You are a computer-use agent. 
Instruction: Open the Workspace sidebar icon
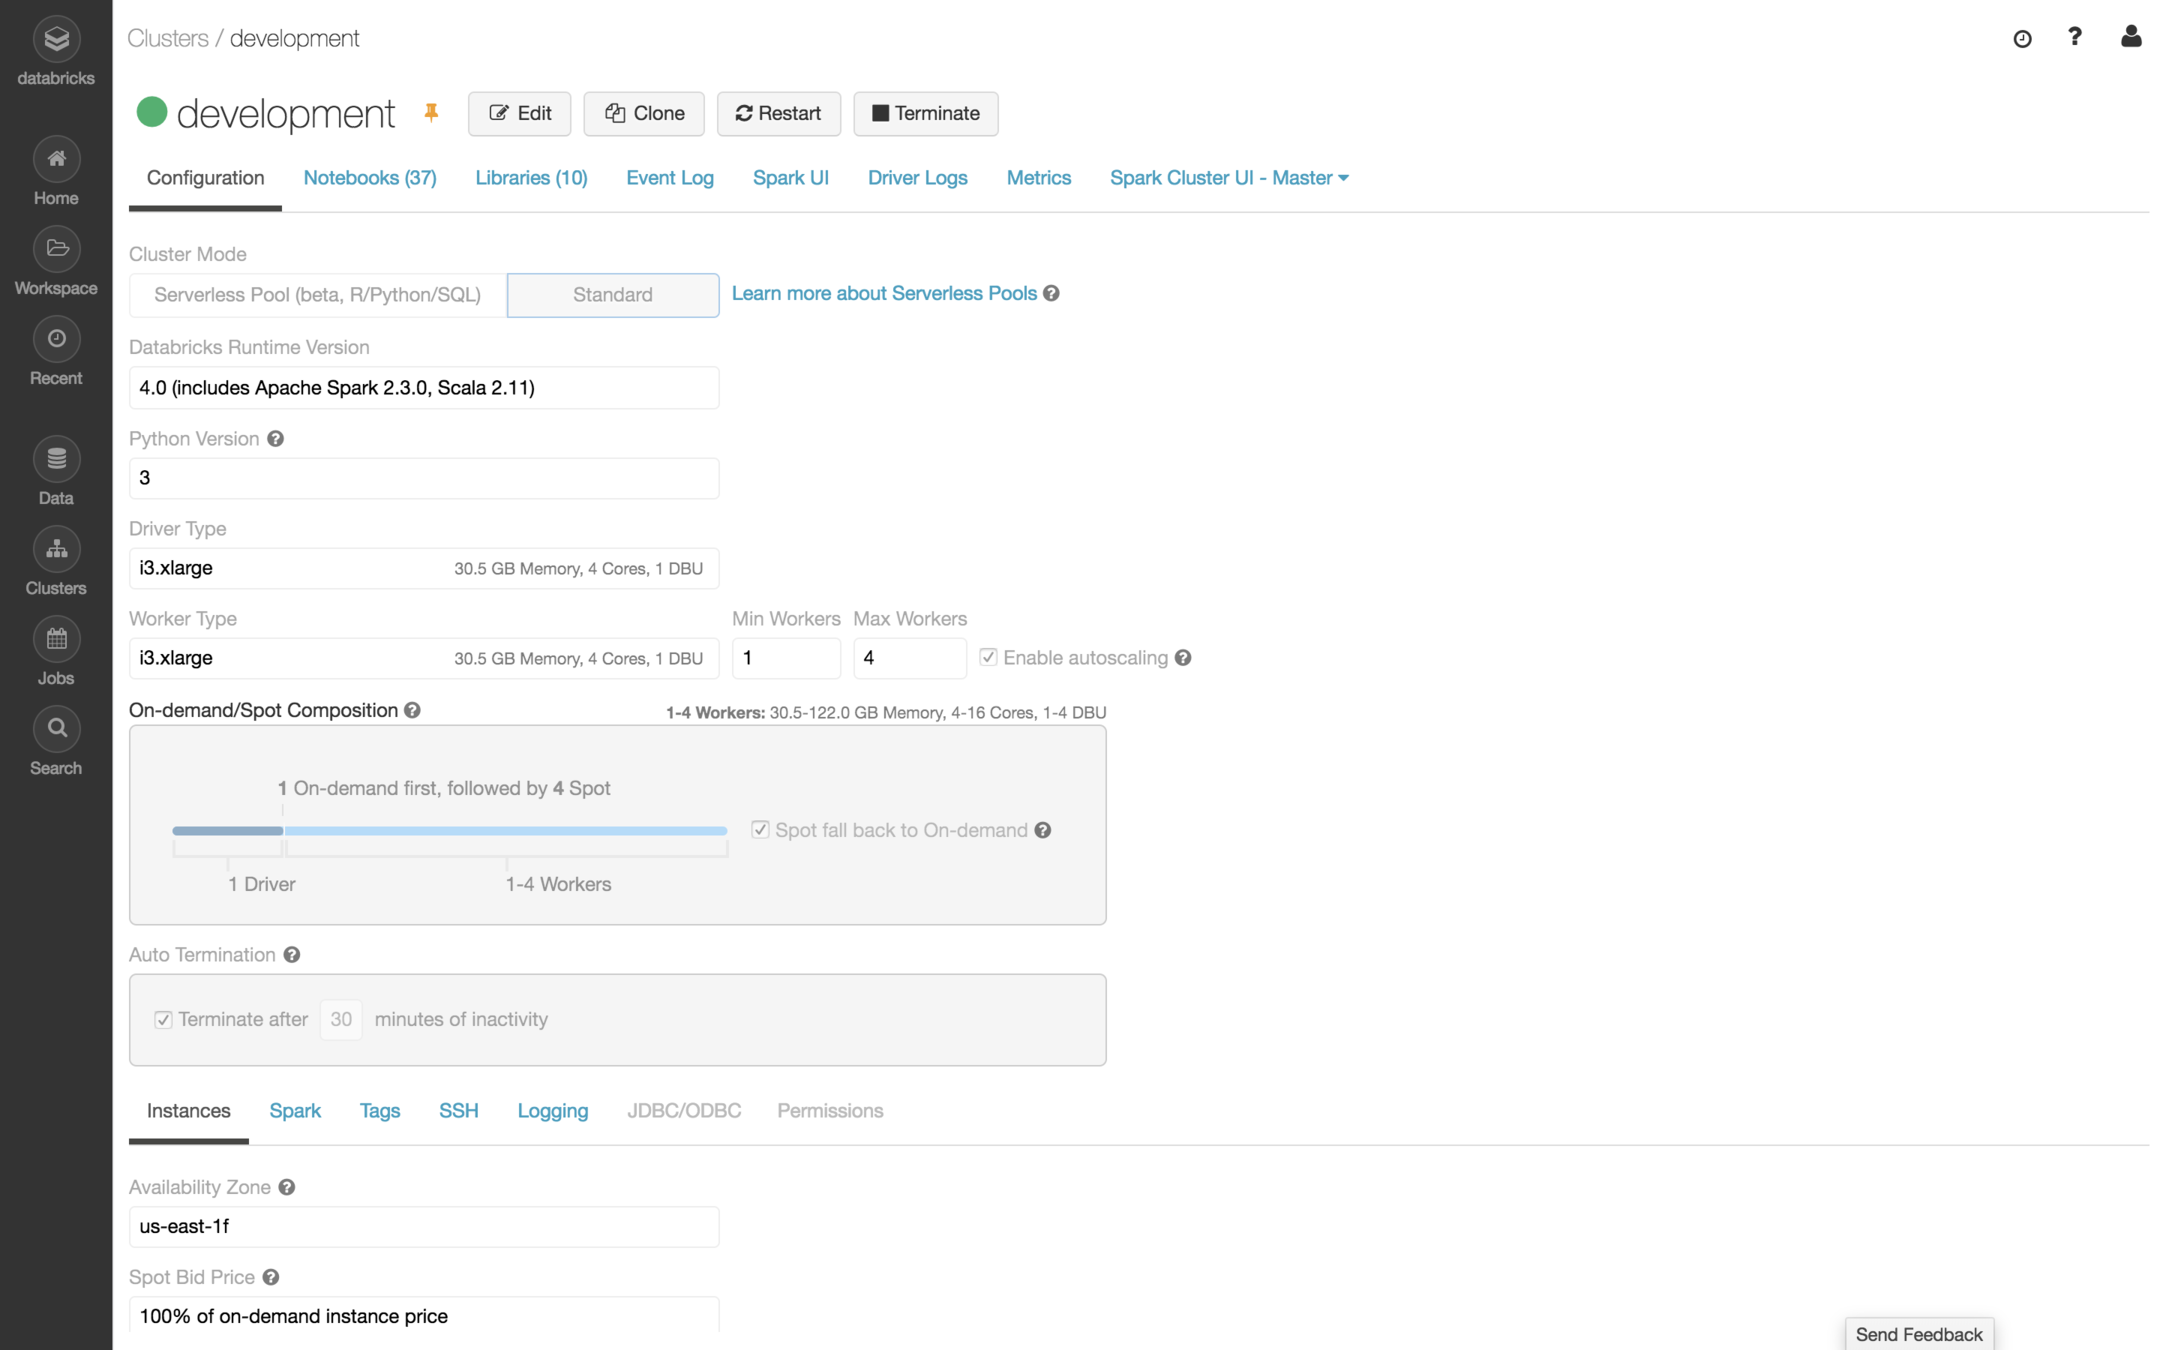56,250
